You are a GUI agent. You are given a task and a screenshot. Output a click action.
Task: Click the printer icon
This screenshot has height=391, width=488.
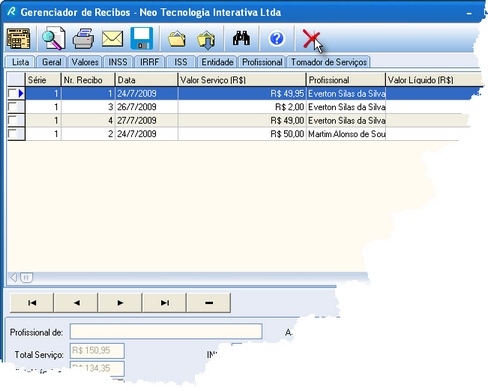[x=83, y=39]
